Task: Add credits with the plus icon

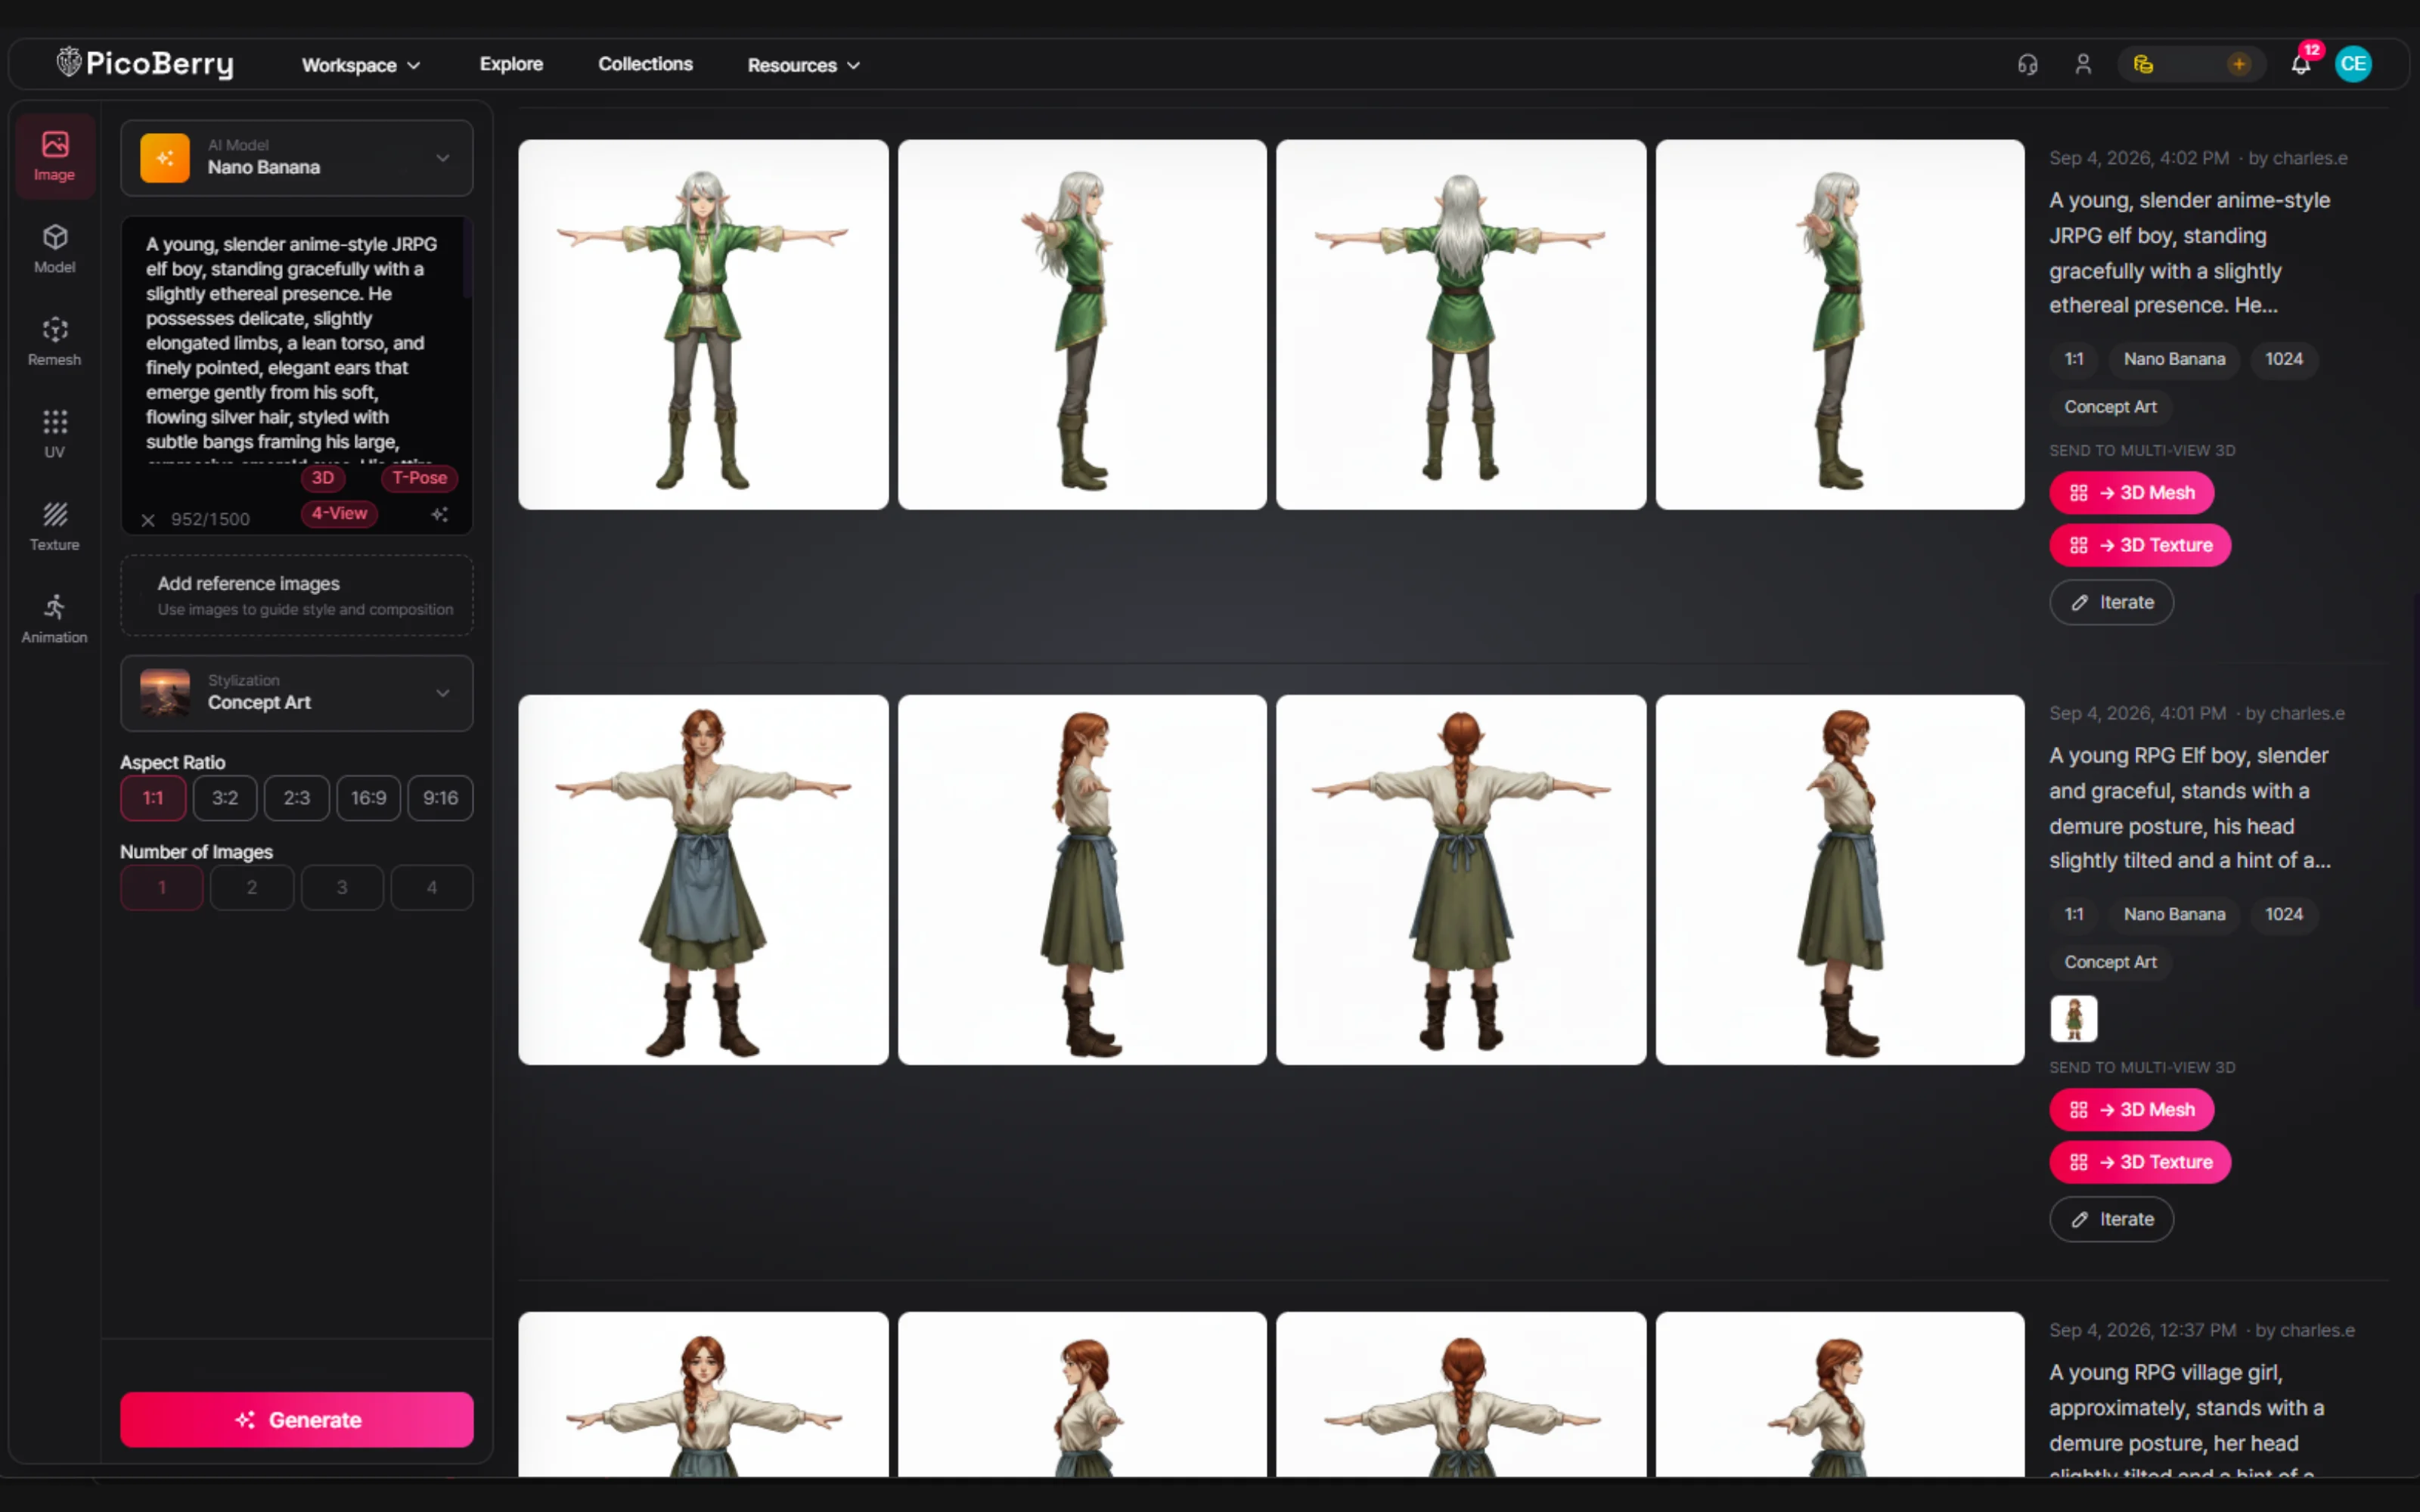Action: pos(2239,65)
